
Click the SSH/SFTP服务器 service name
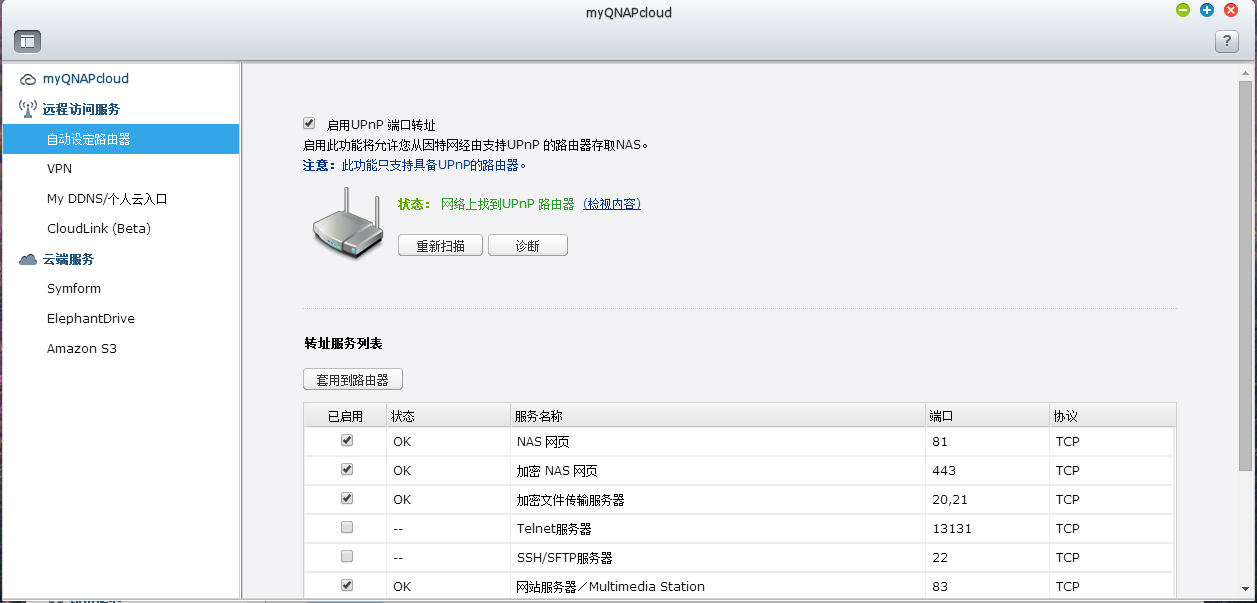point(564,557)
